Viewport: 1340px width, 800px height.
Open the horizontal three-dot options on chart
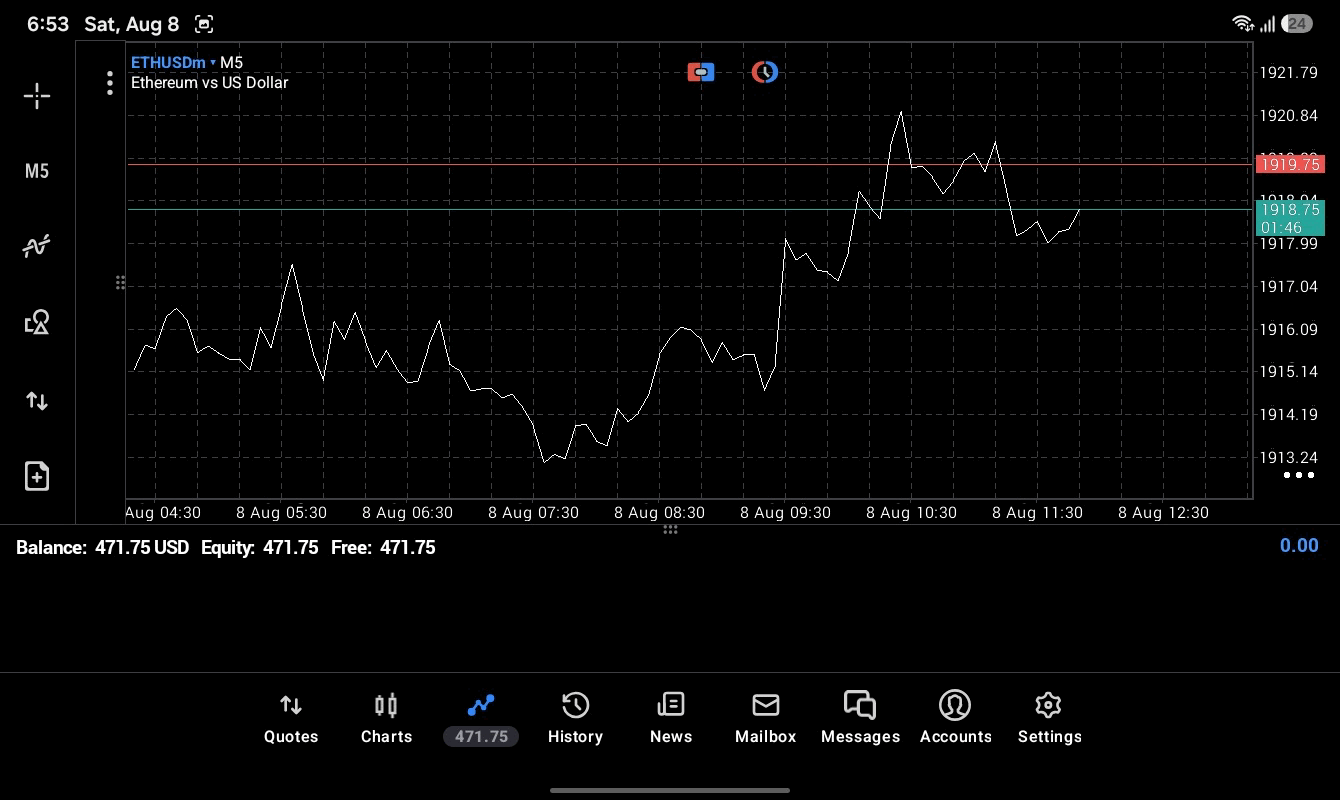tap(1298, 475)
